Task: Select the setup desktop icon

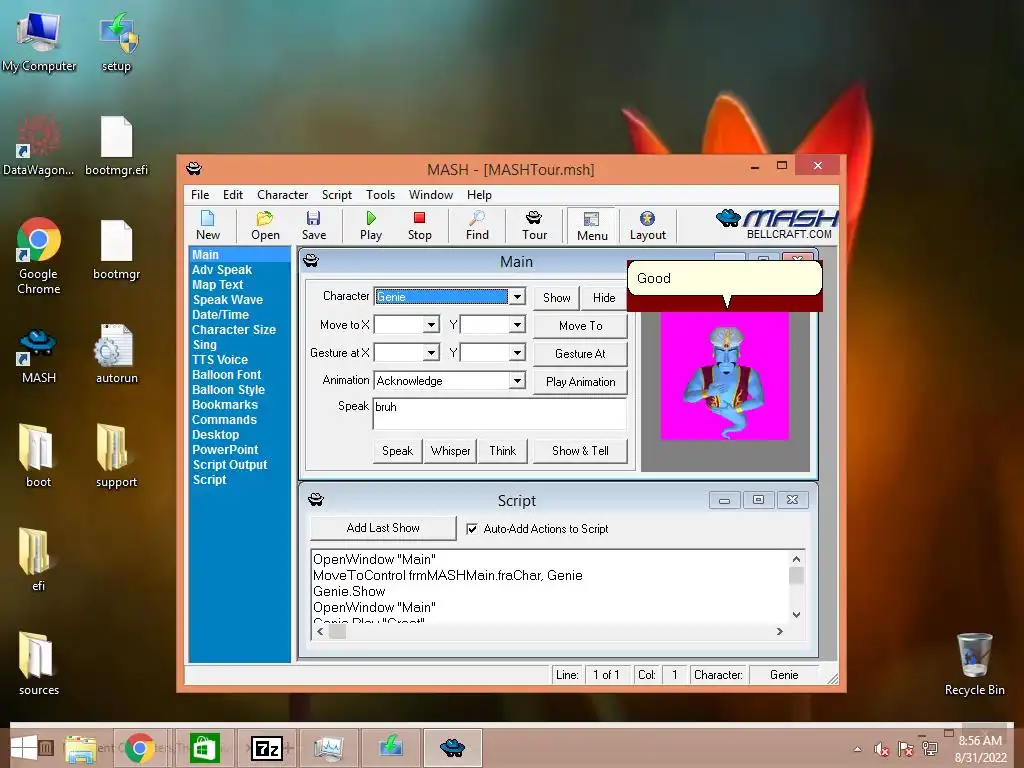Action: coord(116,41)
